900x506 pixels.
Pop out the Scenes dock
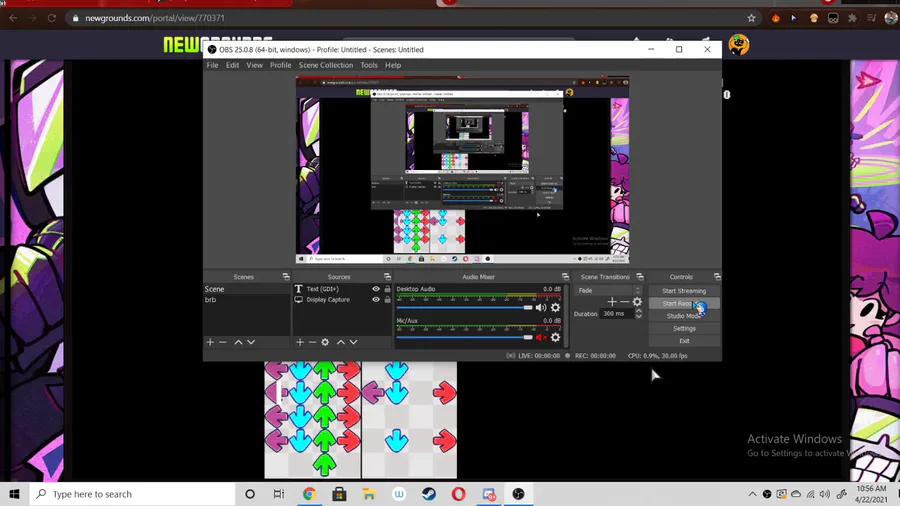(286, 277)
